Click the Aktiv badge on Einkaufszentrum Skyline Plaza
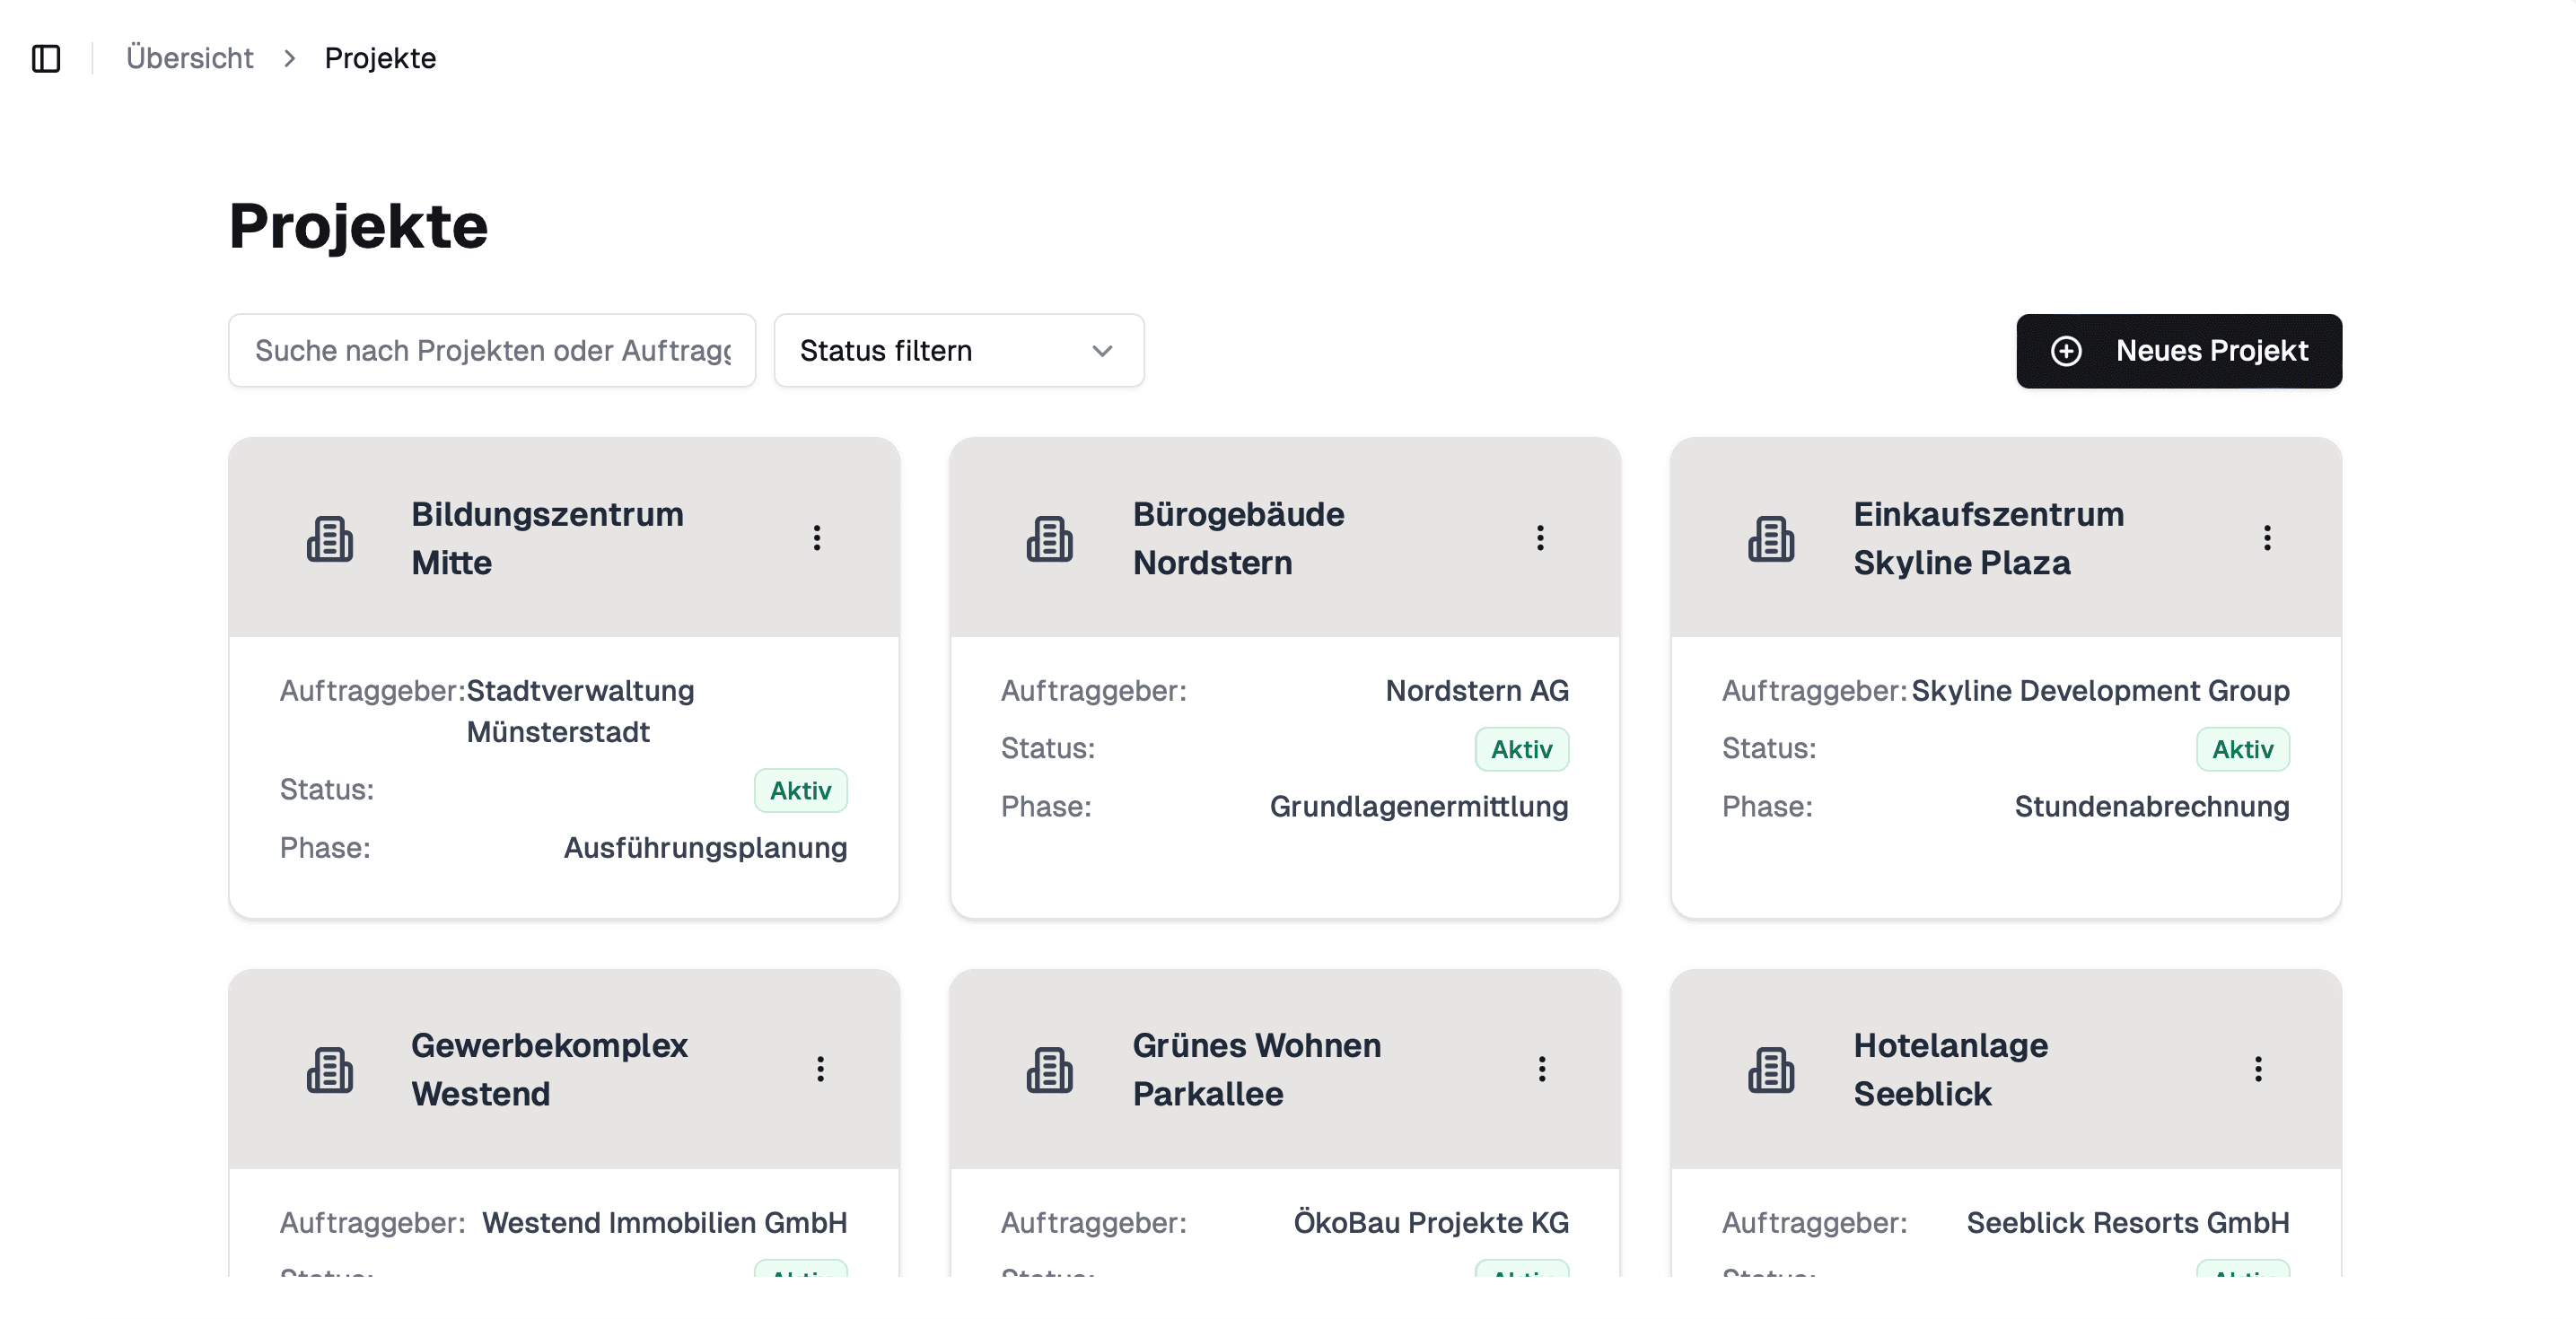The width and height of the screenshot is (2576, 1319). click(x=2243, y=748)
